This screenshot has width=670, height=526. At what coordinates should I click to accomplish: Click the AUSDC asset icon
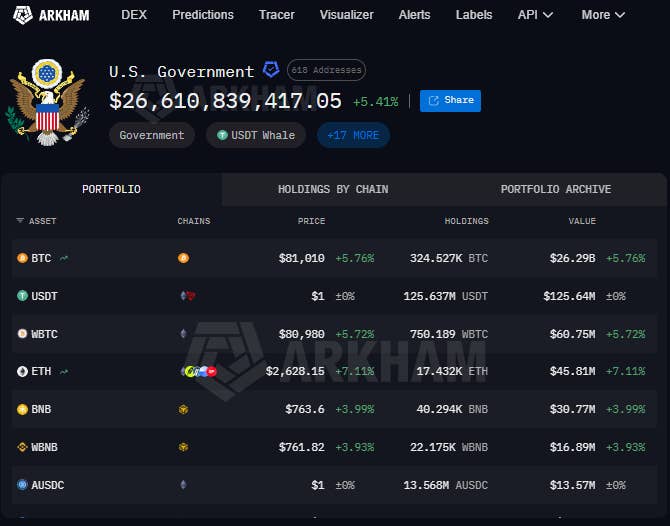pos(22,485)
